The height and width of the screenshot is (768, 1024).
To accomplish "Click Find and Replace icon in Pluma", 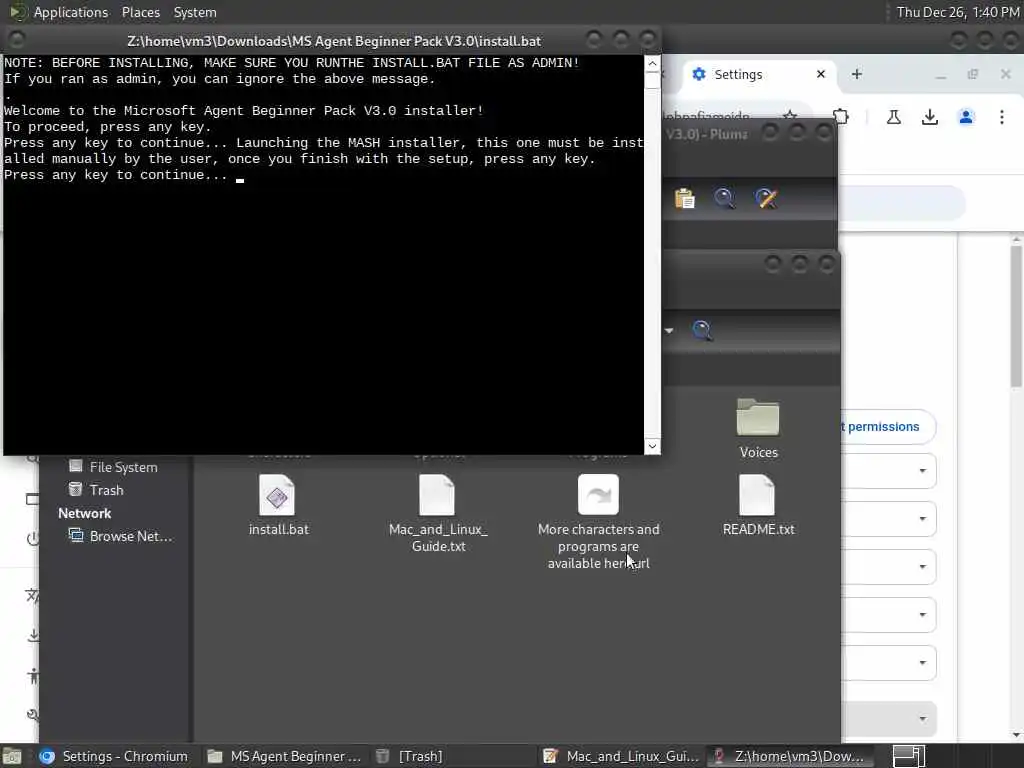I will click(x=766, y=198).
